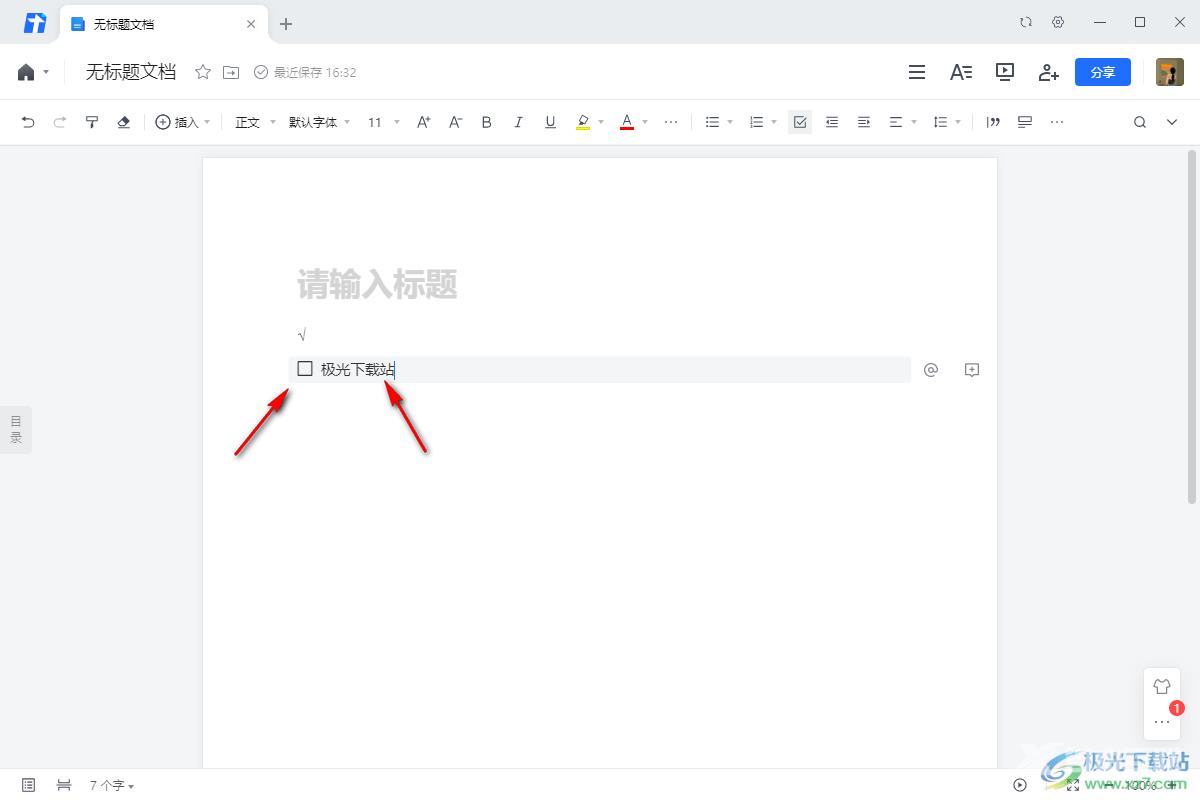Open app settings from the title bar
The image size is (1200, 800).
coord(1058,22)
